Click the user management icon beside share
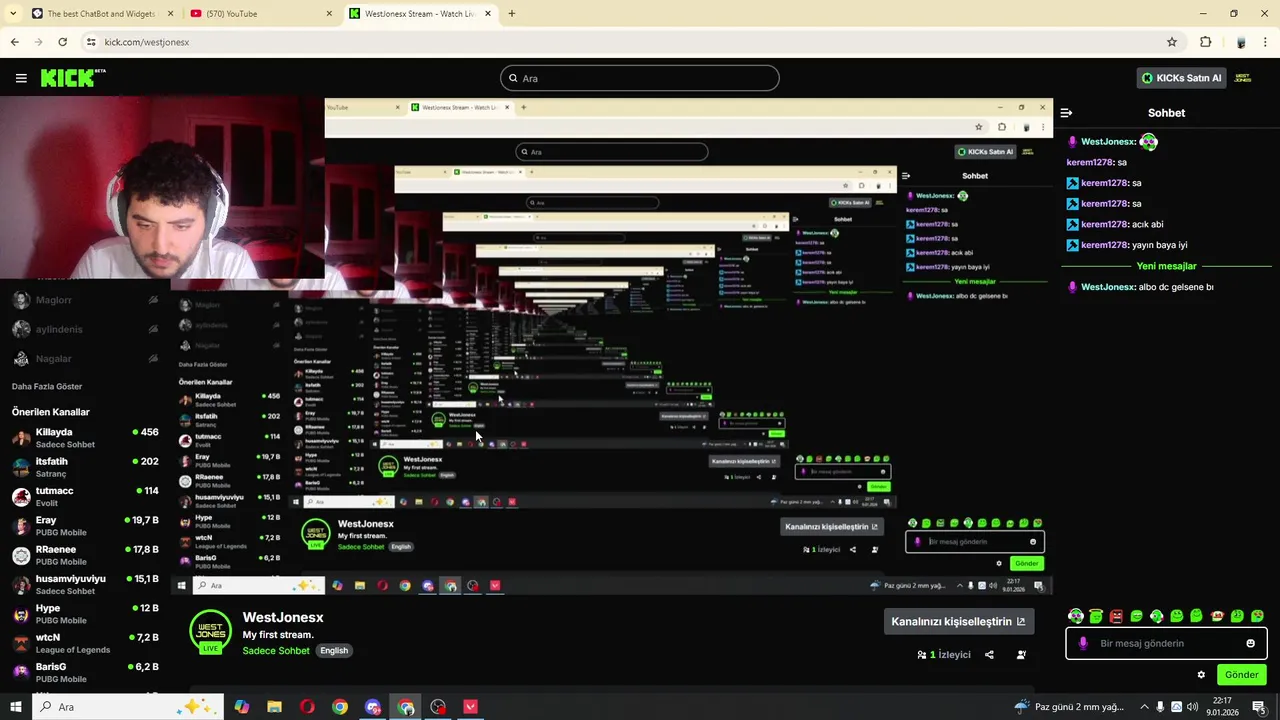 point(1021,655)
